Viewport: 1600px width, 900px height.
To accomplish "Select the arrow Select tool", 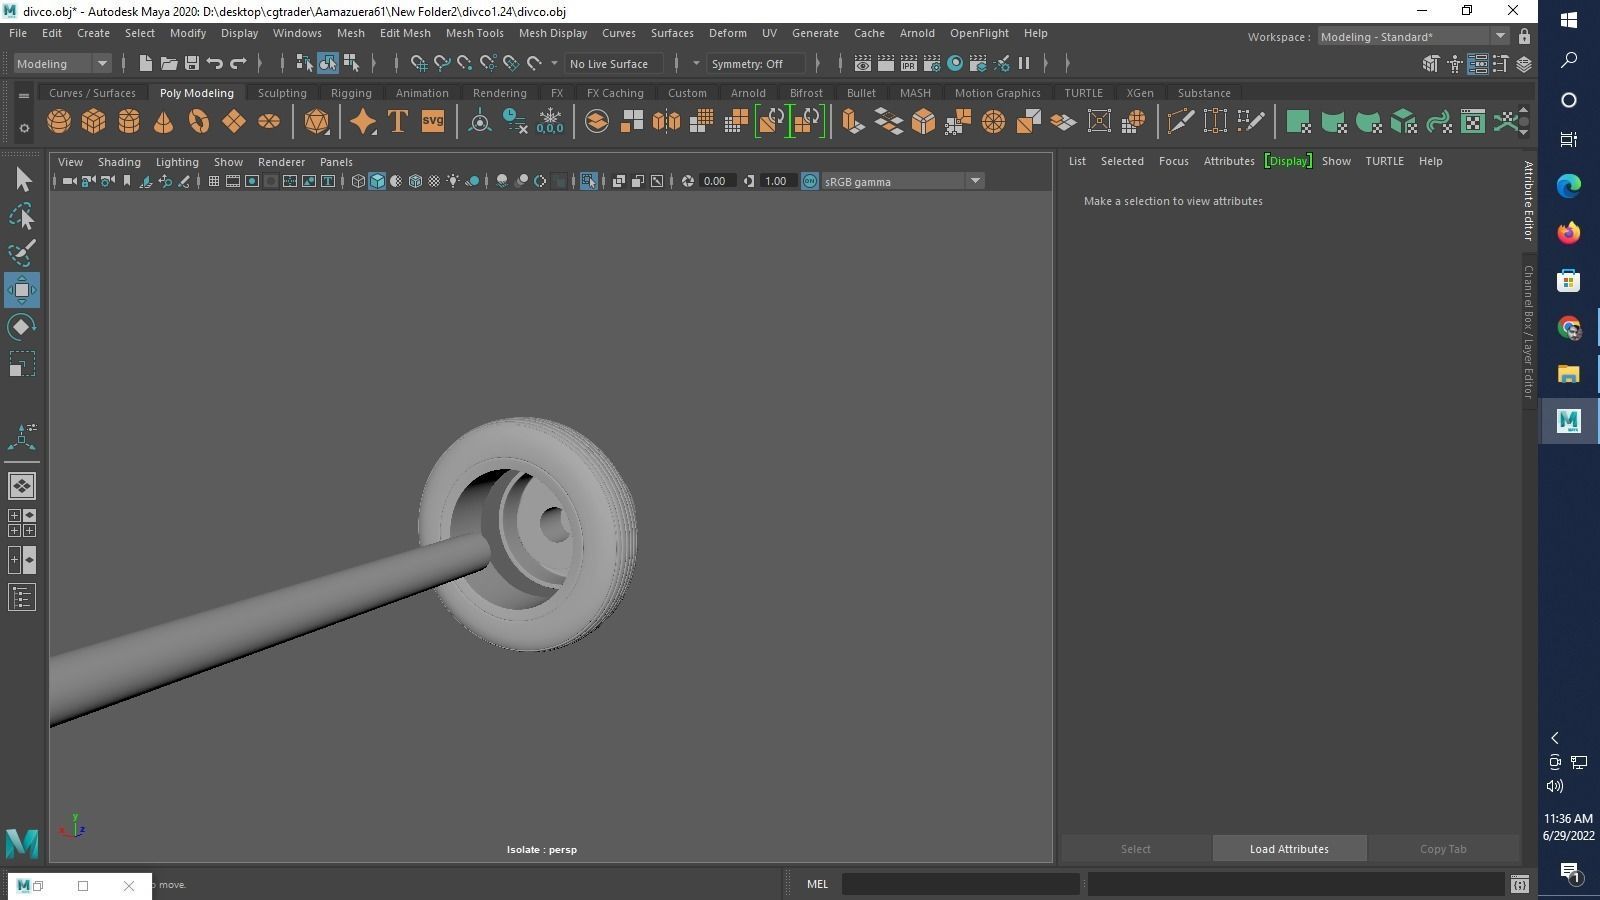I will [x=22, y=179].
